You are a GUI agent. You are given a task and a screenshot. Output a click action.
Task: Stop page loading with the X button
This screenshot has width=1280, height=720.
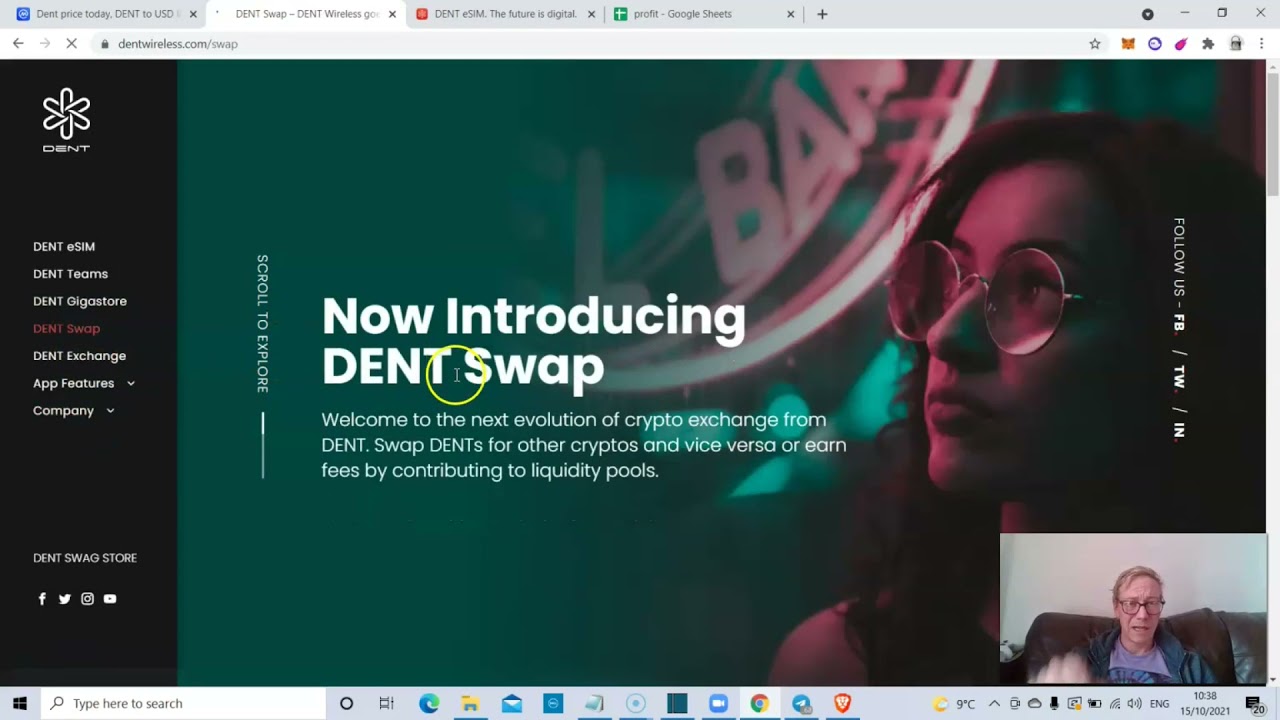point(72,44)
